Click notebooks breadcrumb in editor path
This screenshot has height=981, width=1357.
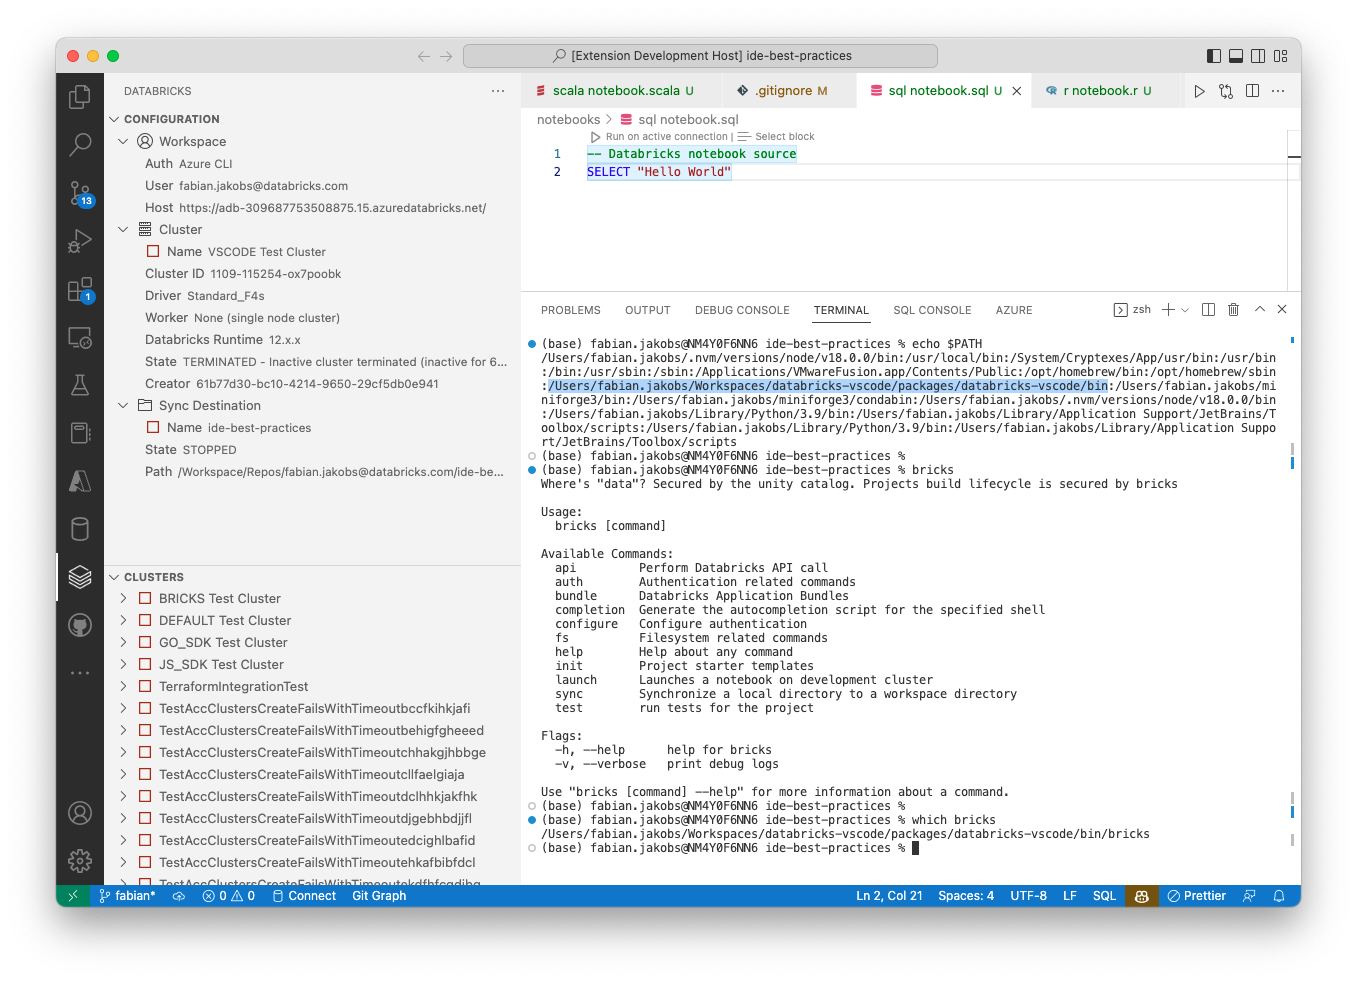point(568,120)
